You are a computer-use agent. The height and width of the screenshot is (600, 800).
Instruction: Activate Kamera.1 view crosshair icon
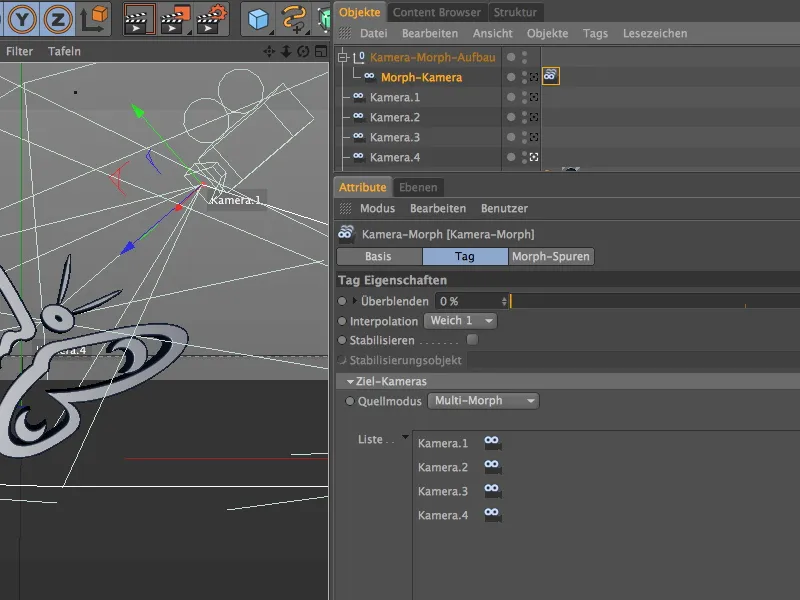pos(534,97)
